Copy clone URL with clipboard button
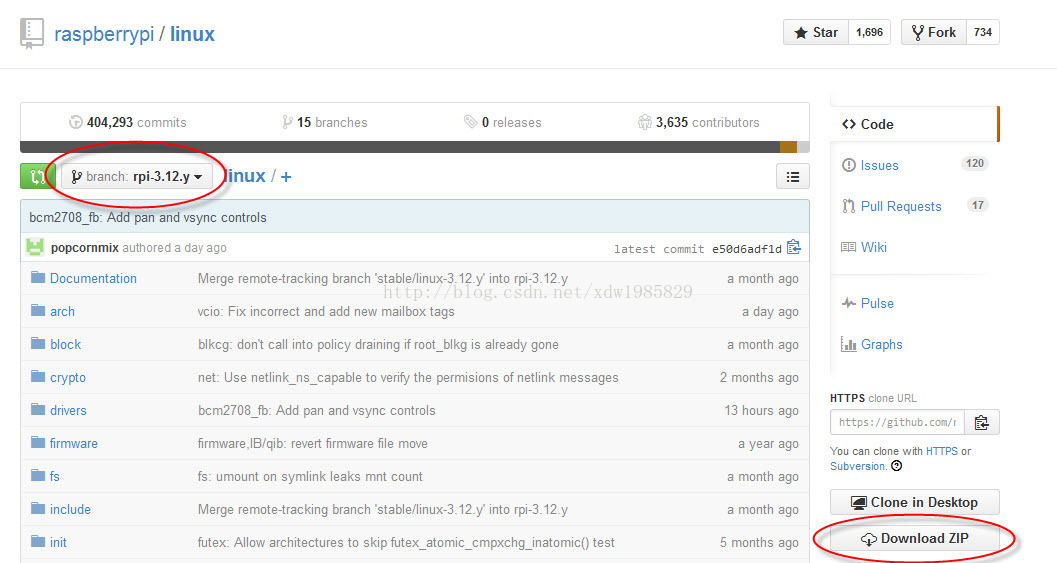1057x563 pixels. [982, 423]
